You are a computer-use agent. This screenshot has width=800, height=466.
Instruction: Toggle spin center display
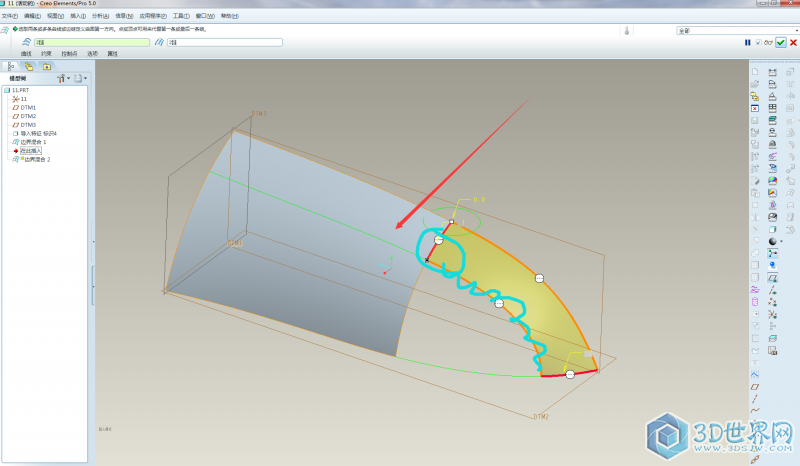[772, 253]
